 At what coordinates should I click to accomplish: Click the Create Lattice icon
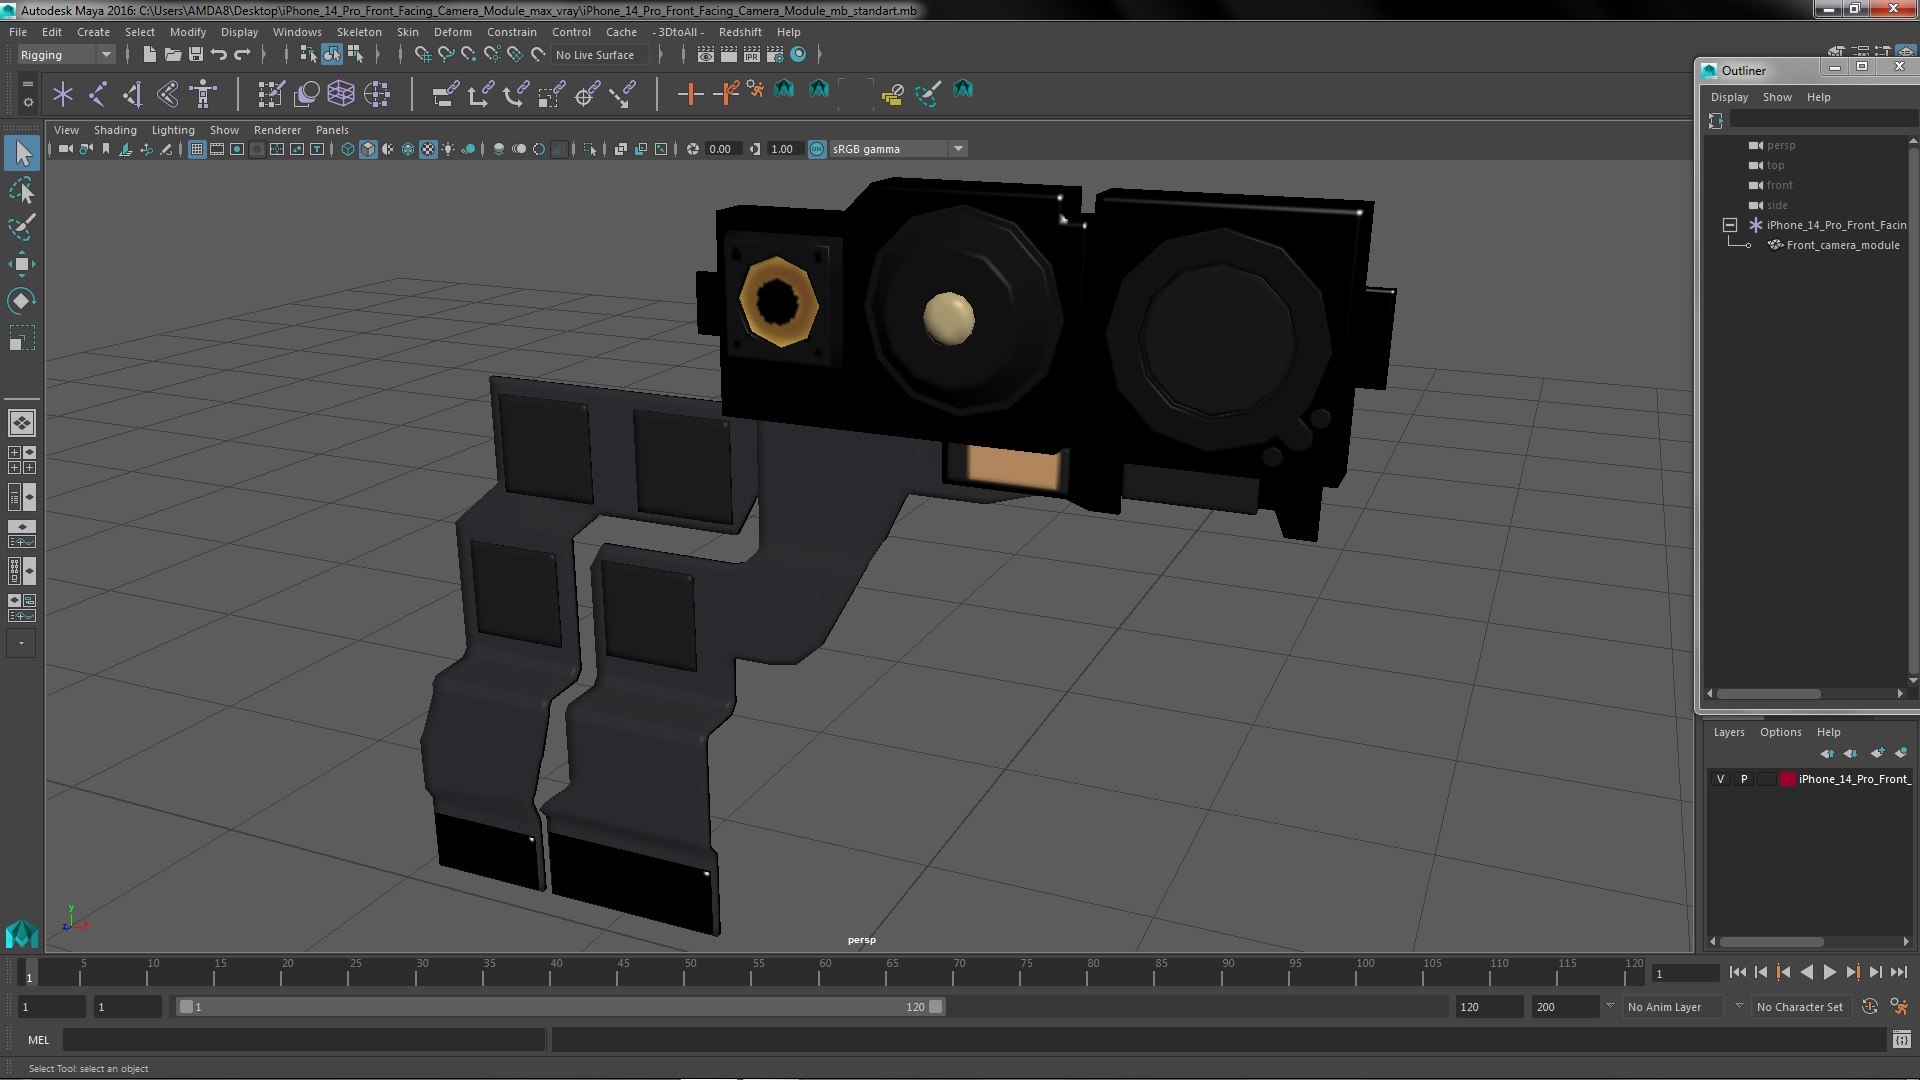(x=341, y=94)
